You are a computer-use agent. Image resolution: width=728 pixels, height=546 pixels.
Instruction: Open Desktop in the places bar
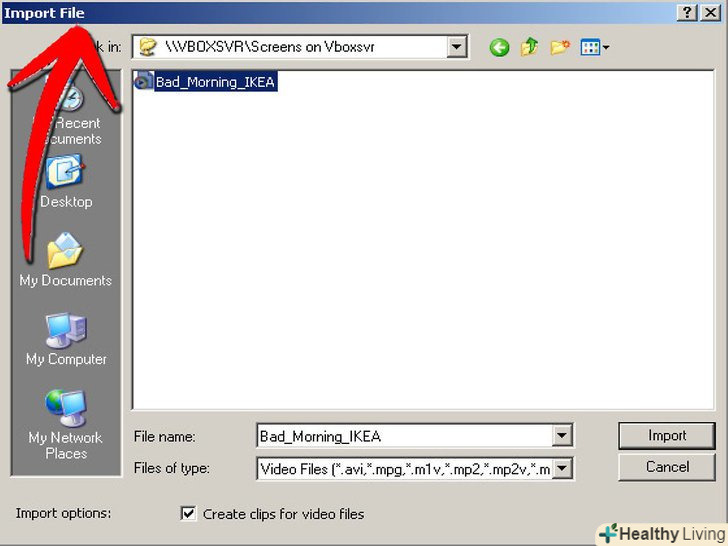[x=66, y=182]
